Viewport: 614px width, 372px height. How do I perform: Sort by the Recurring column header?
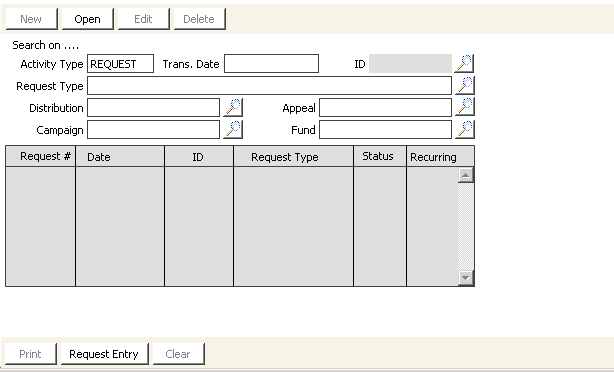(441, 156)
